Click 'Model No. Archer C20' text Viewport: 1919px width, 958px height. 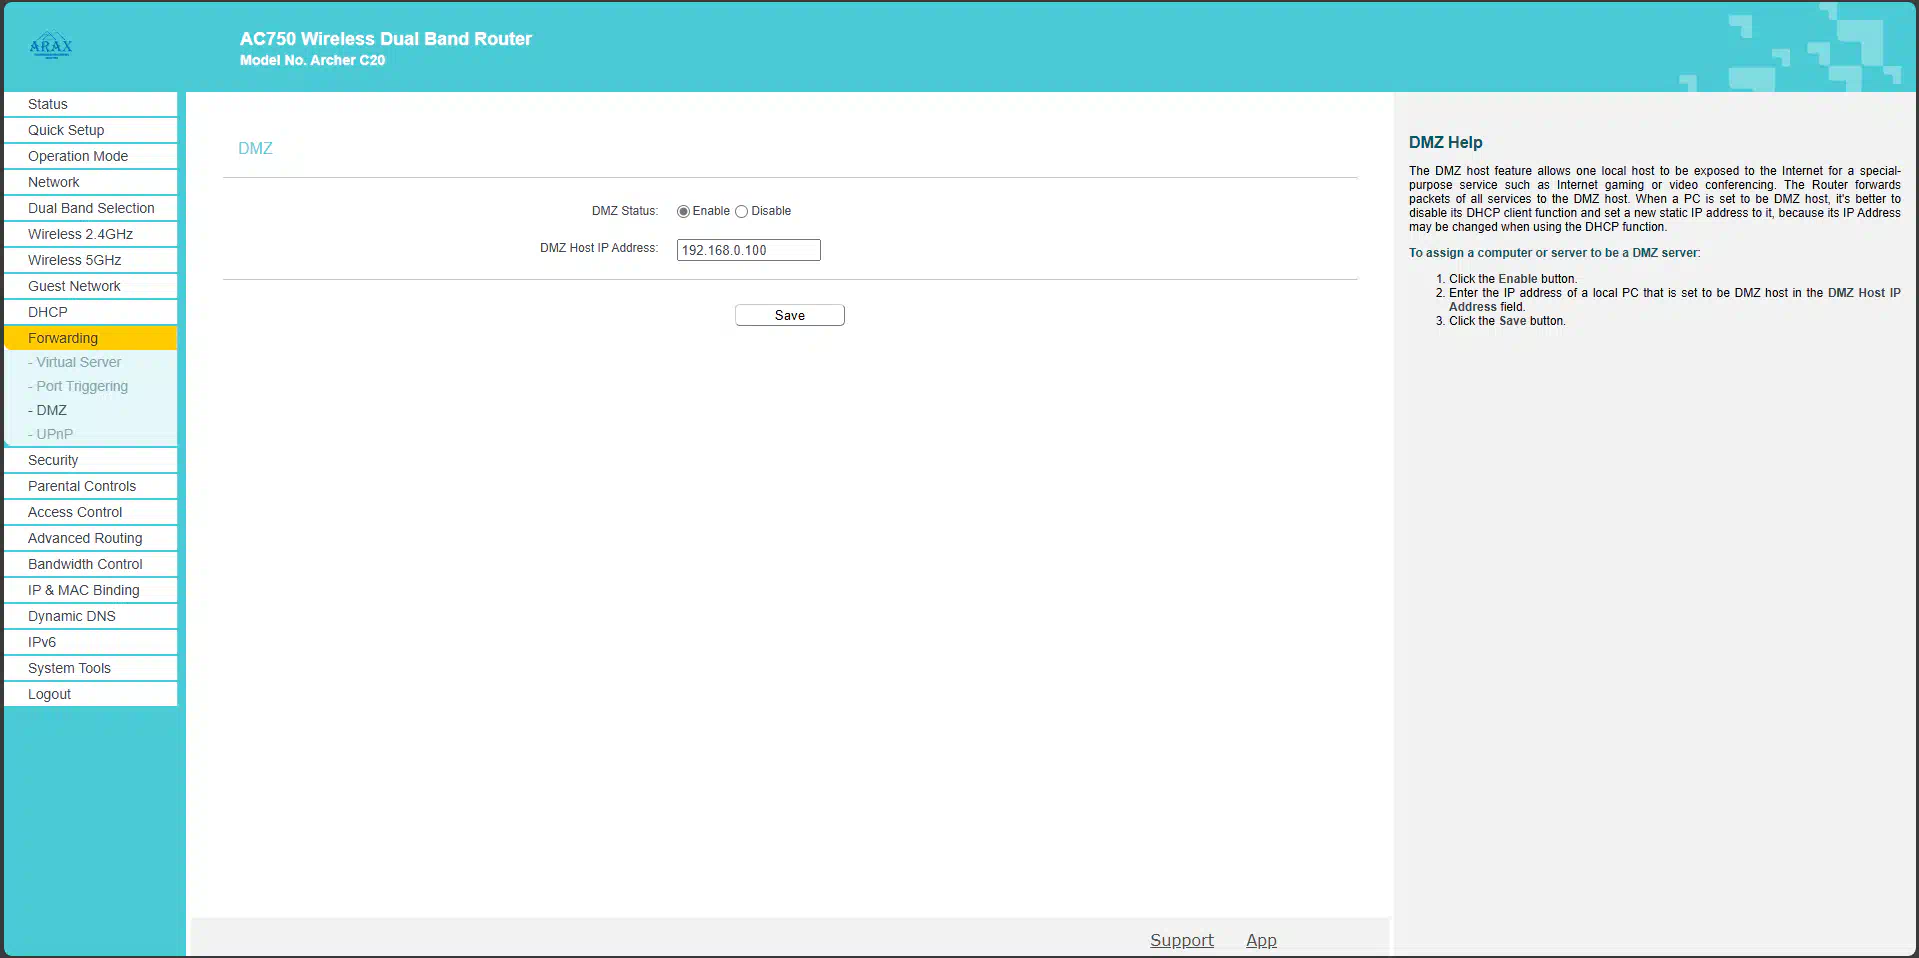point(312,60)
